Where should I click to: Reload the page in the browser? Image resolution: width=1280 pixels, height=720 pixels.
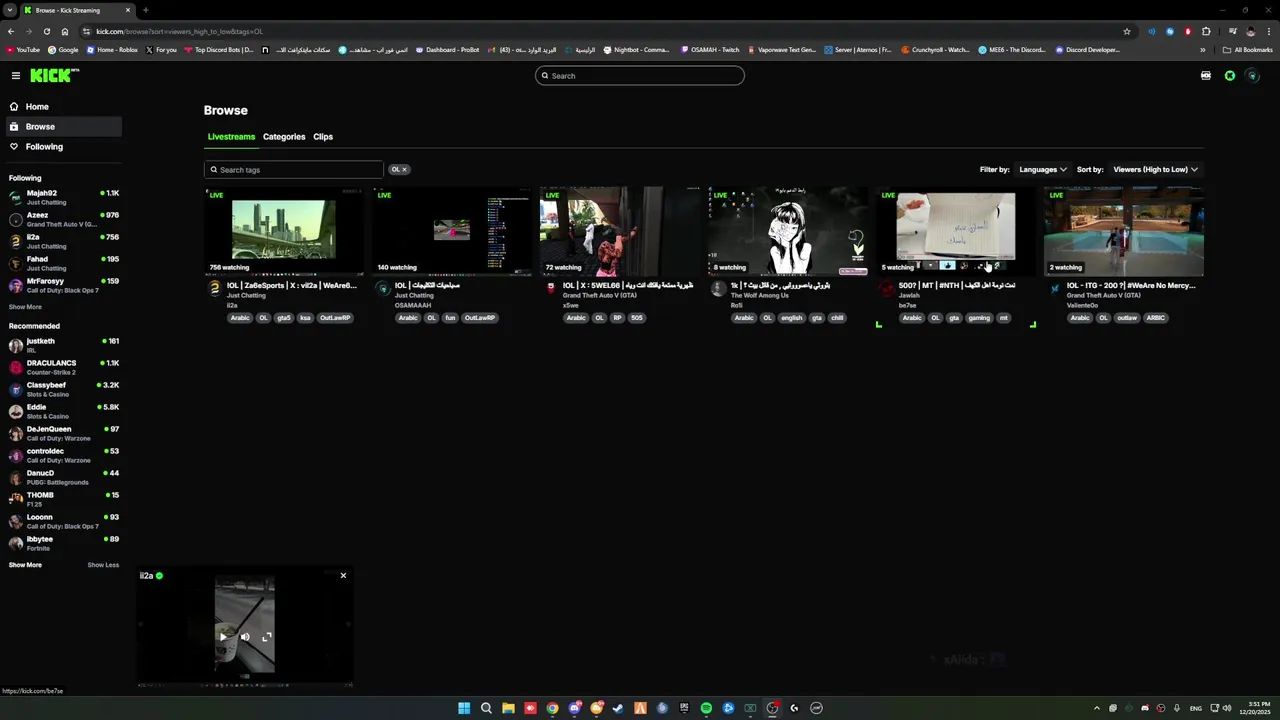point(46,31)
